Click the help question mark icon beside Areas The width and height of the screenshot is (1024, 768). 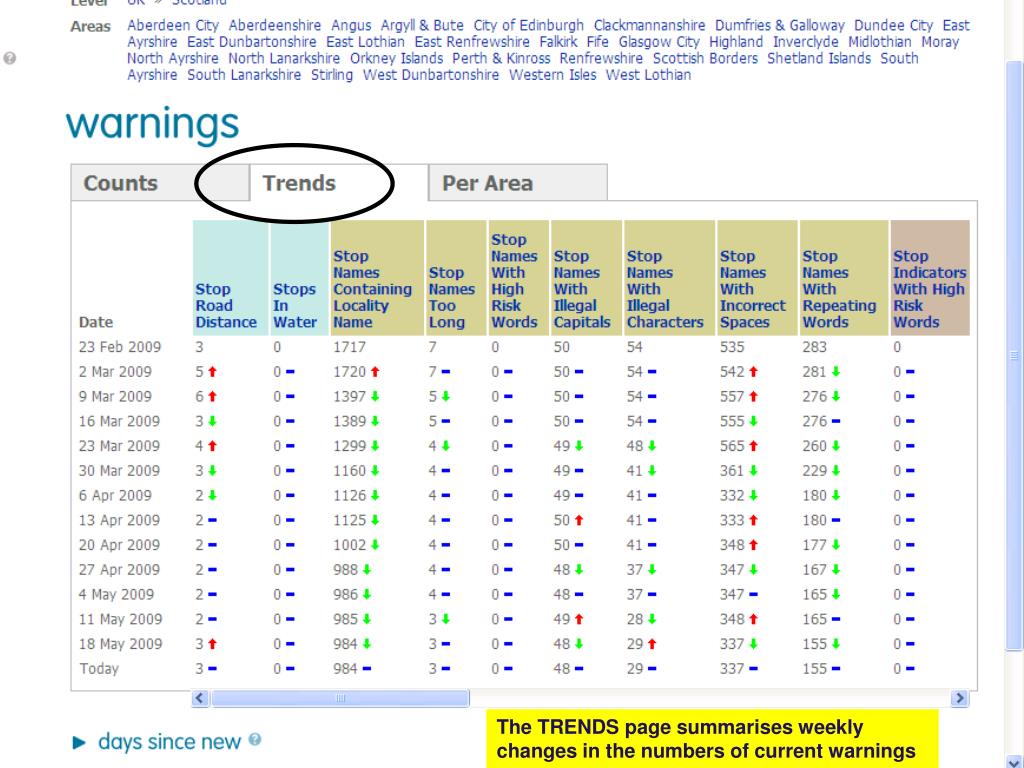click(x=9, y=58)
